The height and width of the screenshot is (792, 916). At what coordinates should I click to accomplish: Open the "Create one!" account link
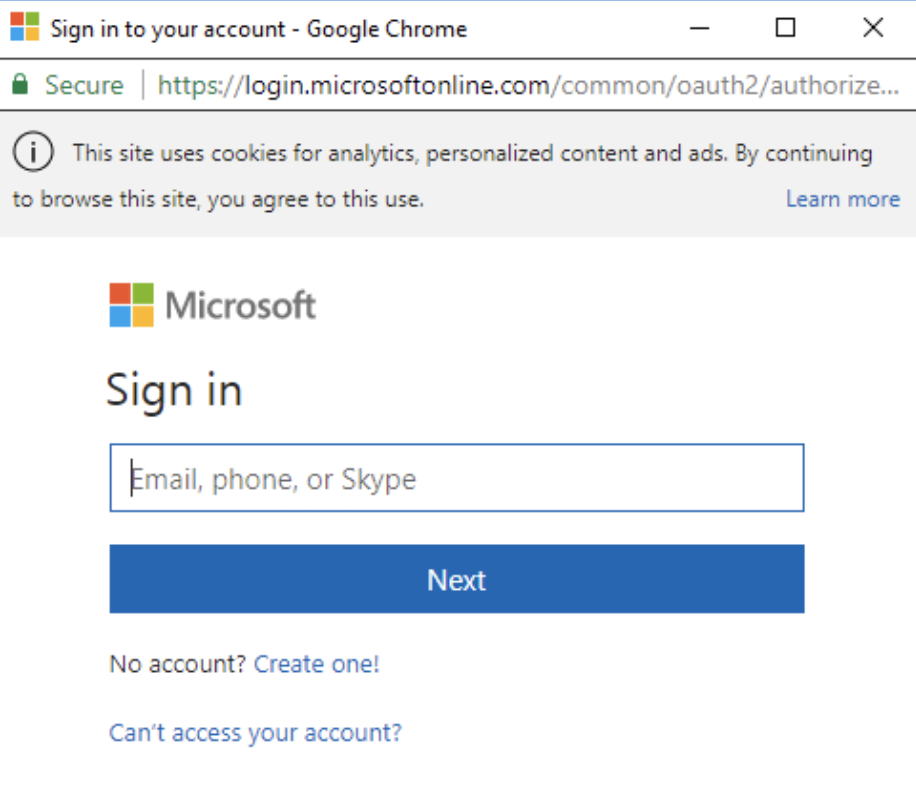317,664
